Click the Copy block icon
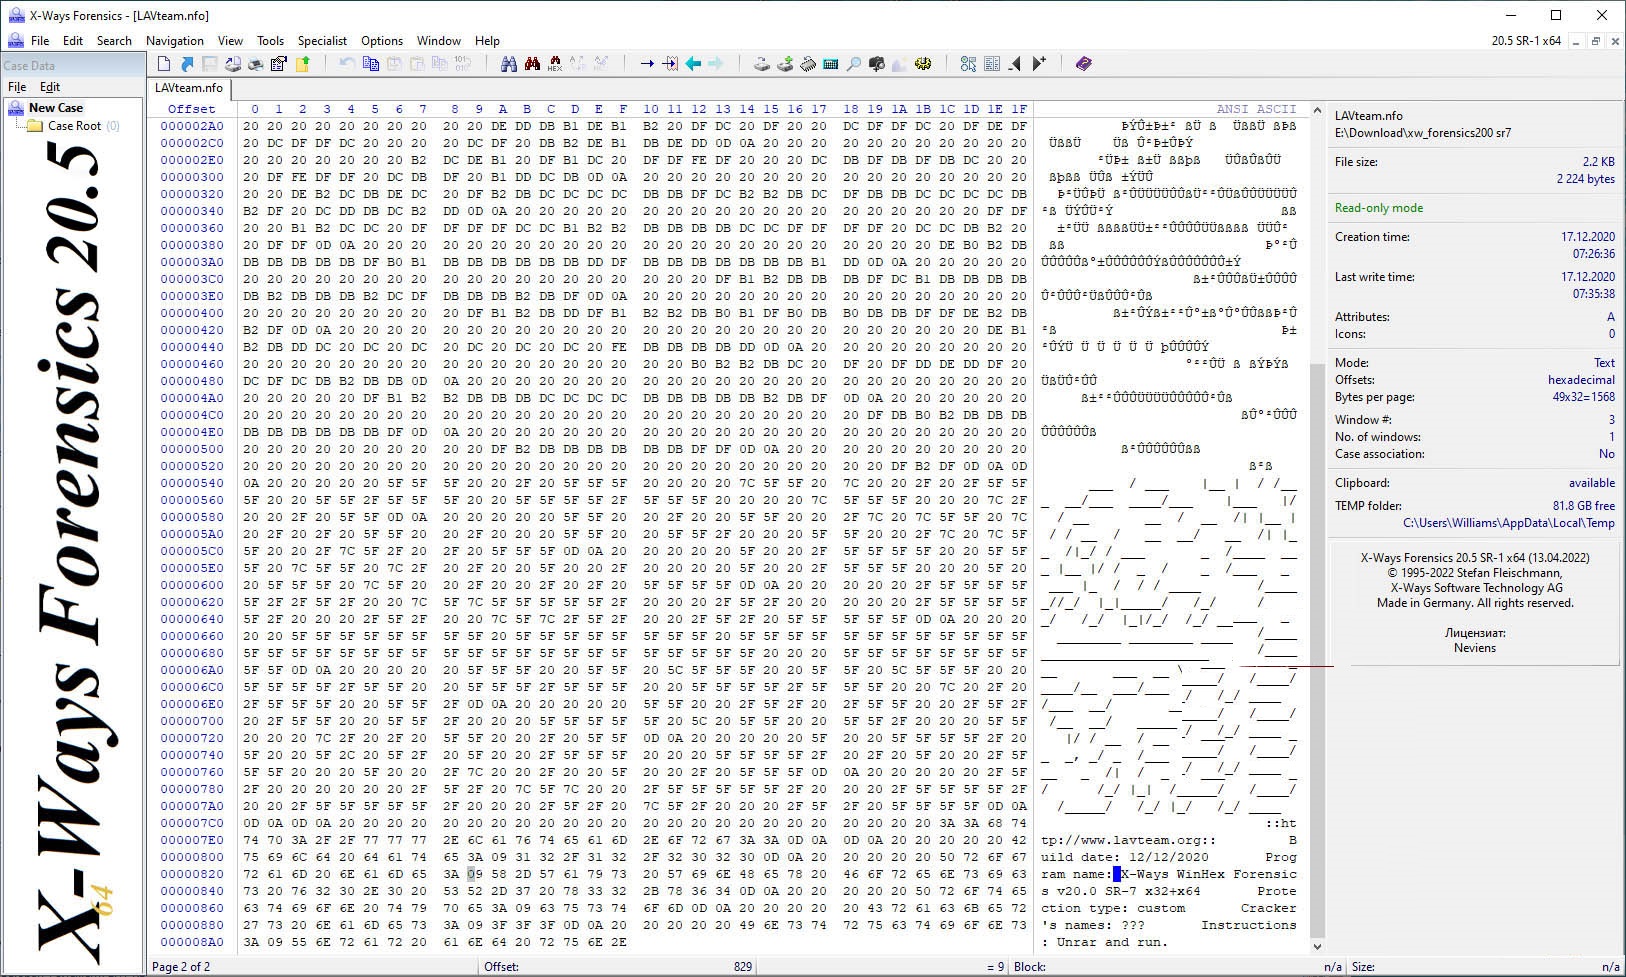 point(371,64)
